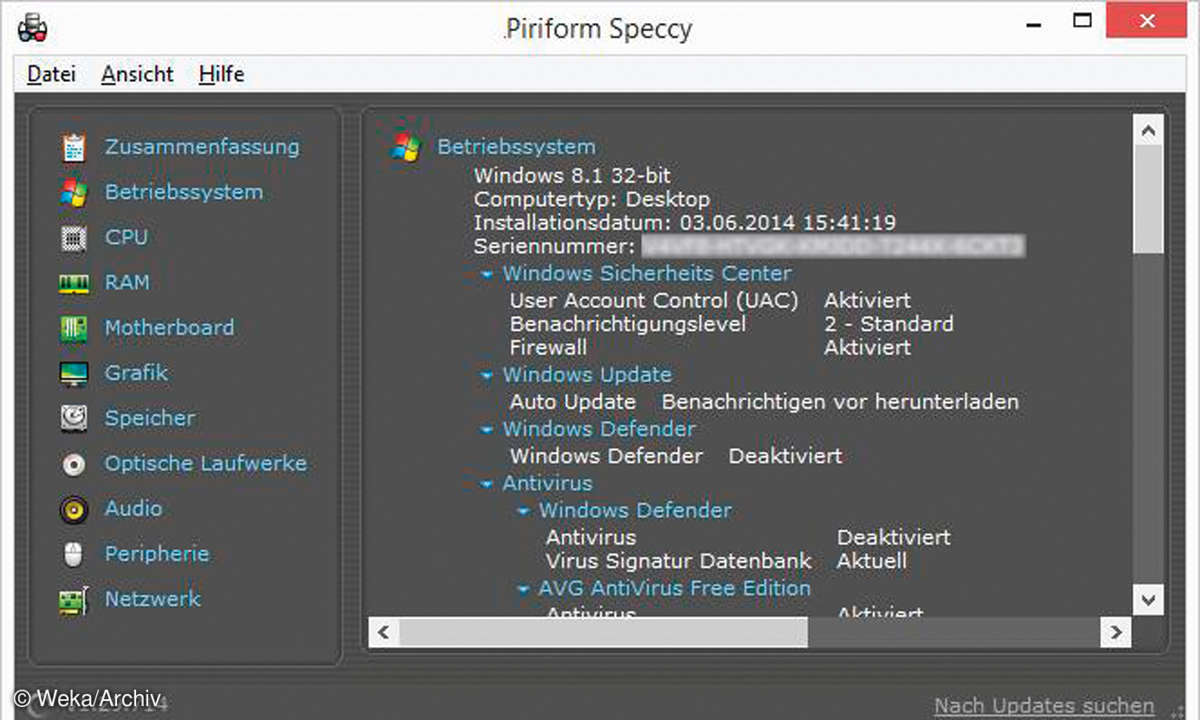Open the Datei menu
The width and height of the screenshot is (1200, 720).
click(51, 74)
